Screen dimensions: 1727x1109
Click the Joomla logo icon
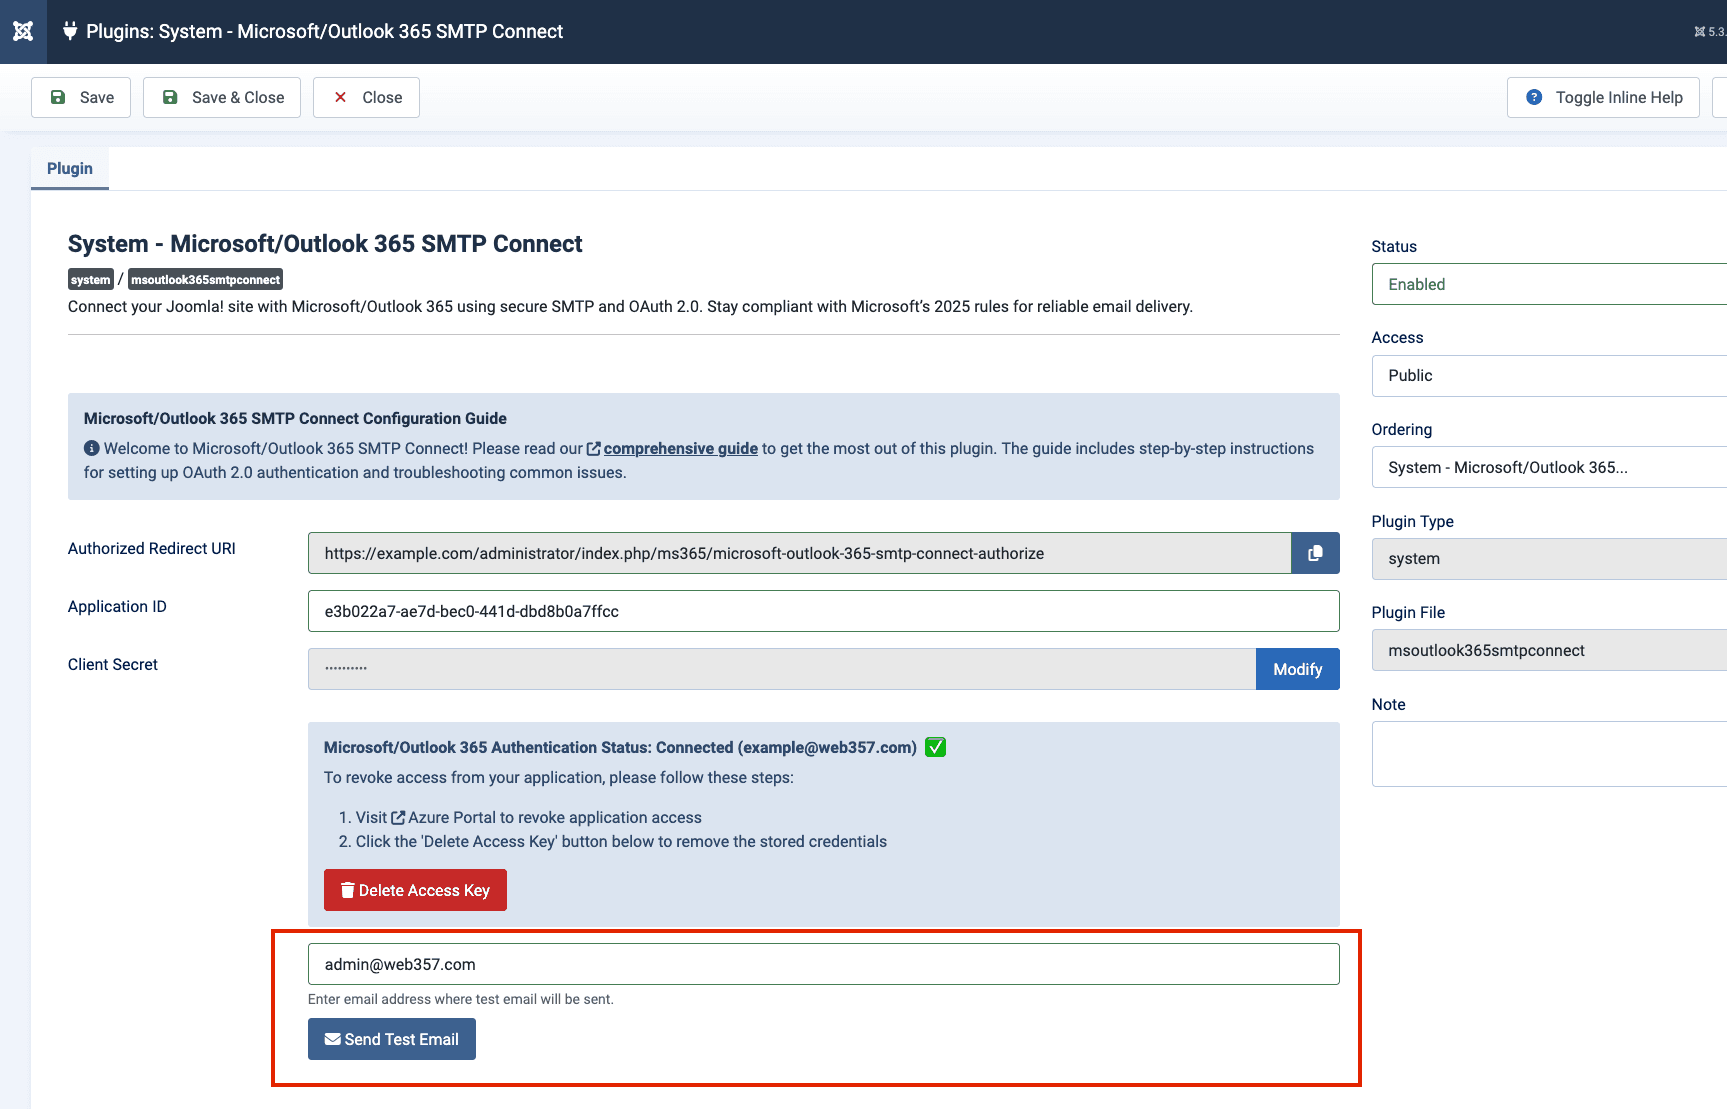coord(23,31)
